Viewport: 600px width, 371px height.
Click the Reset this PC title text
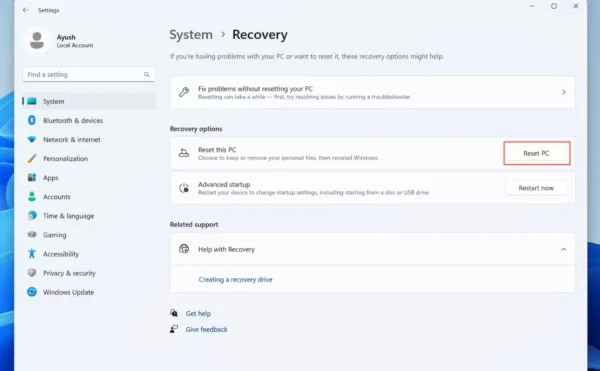(x=217, y=150)
